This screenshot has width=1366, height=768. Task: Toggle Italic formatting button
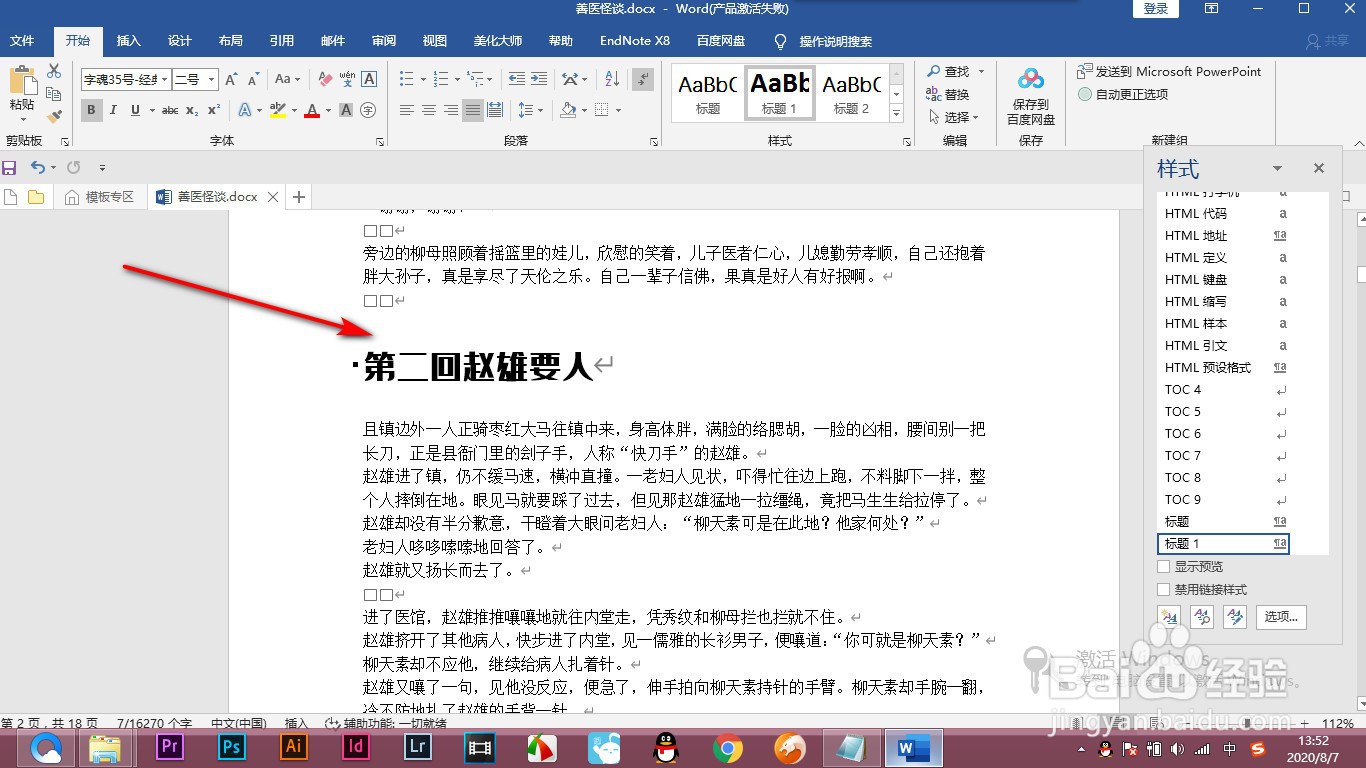tap(113, 110)
